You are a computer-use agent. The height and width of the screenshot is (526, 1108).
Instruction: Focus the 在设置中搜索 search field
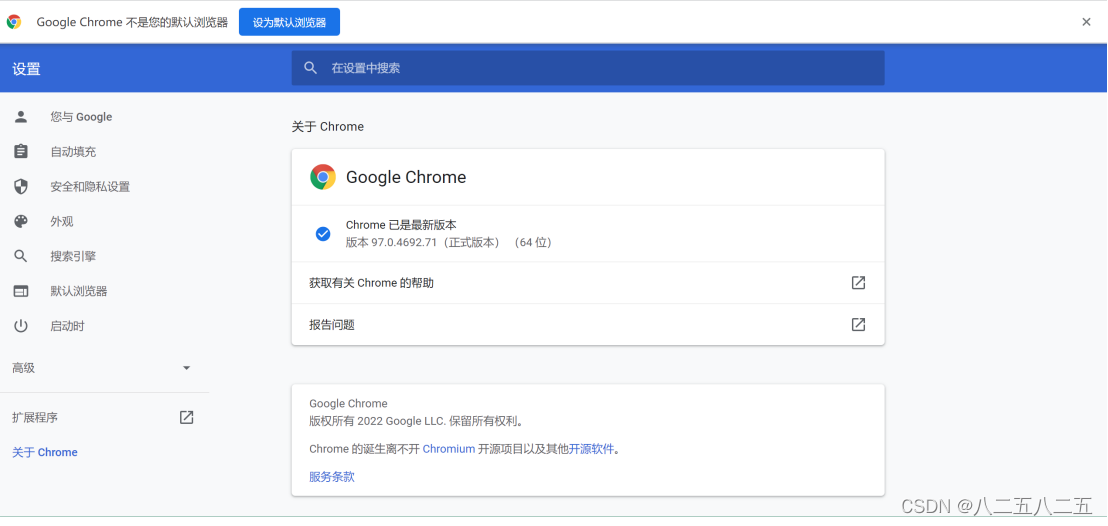click(x=588, y=68)
